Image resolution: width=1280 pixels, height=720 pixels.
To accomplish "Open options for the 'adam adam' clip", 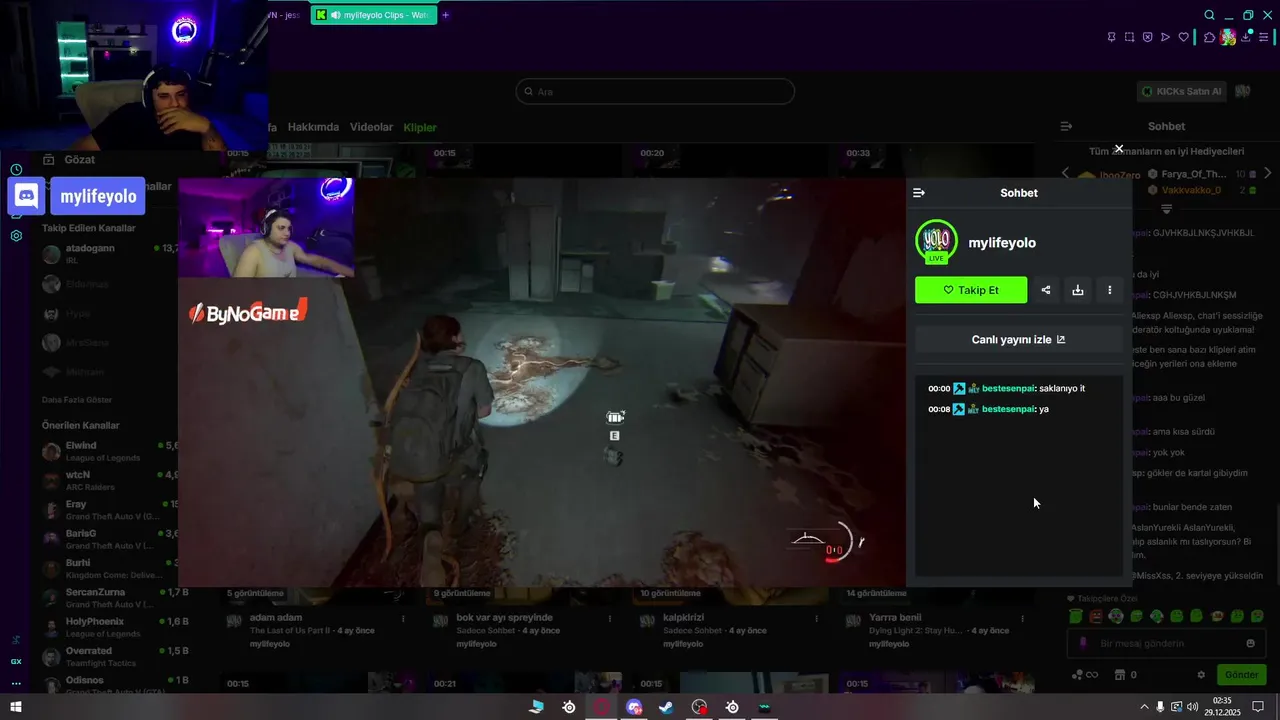I will 404,618.
